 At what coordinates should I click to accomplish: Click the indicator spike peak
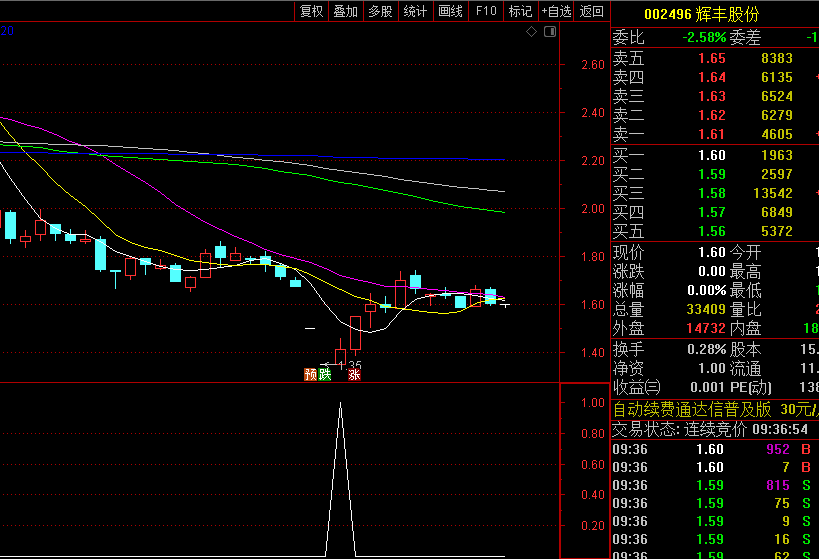tap(341, 404)
